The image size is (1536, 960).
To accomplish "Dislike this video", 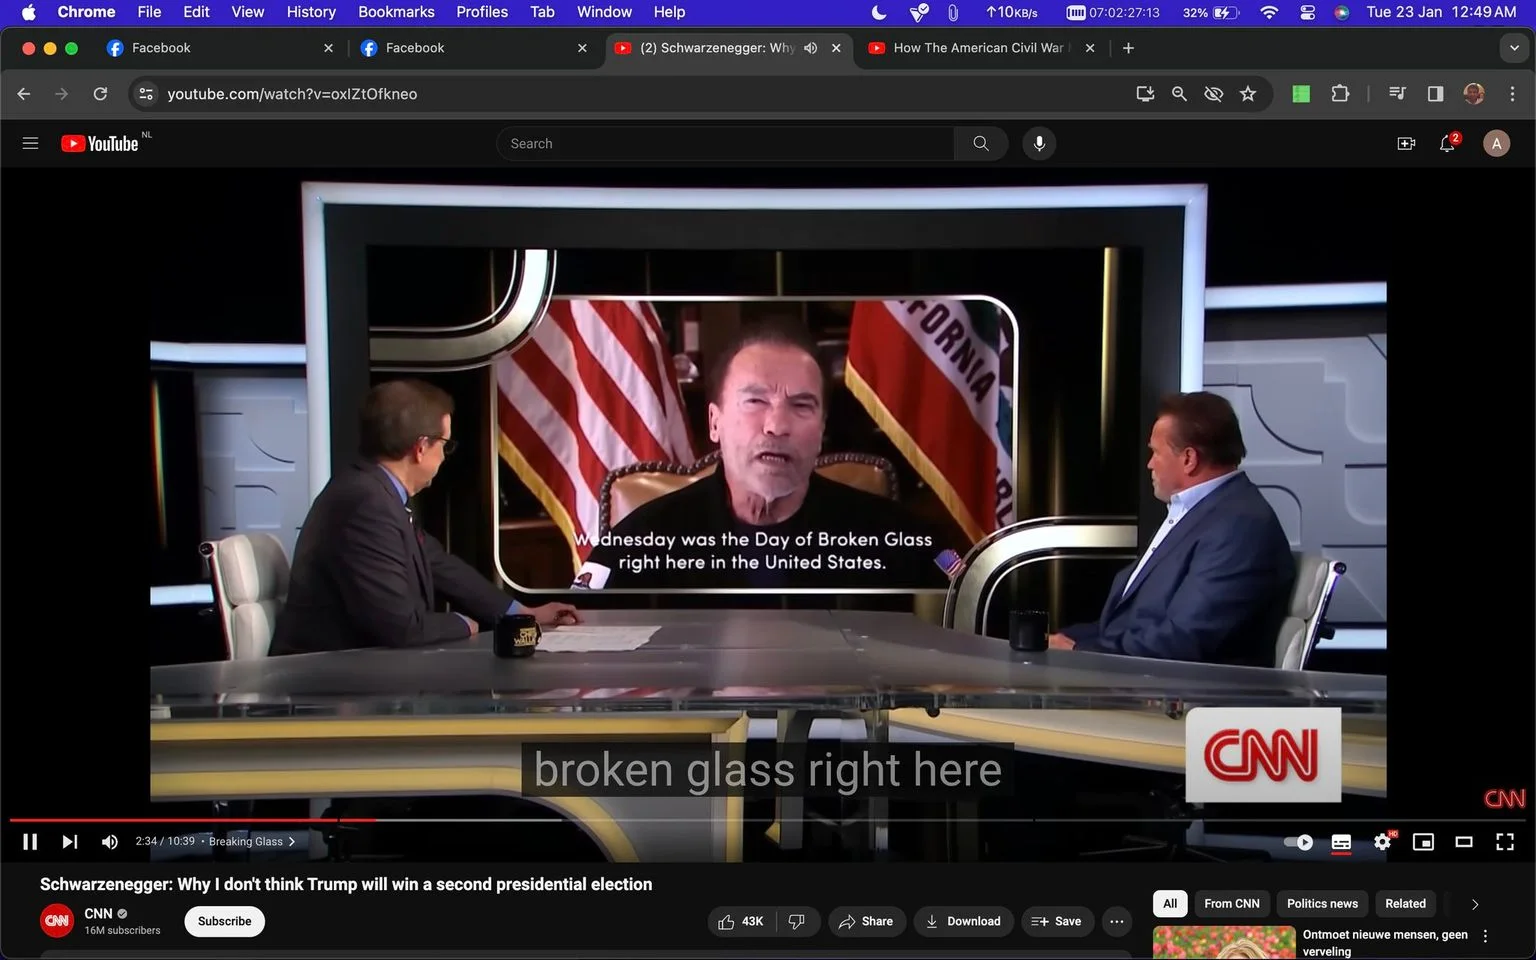I will point(797,921).
